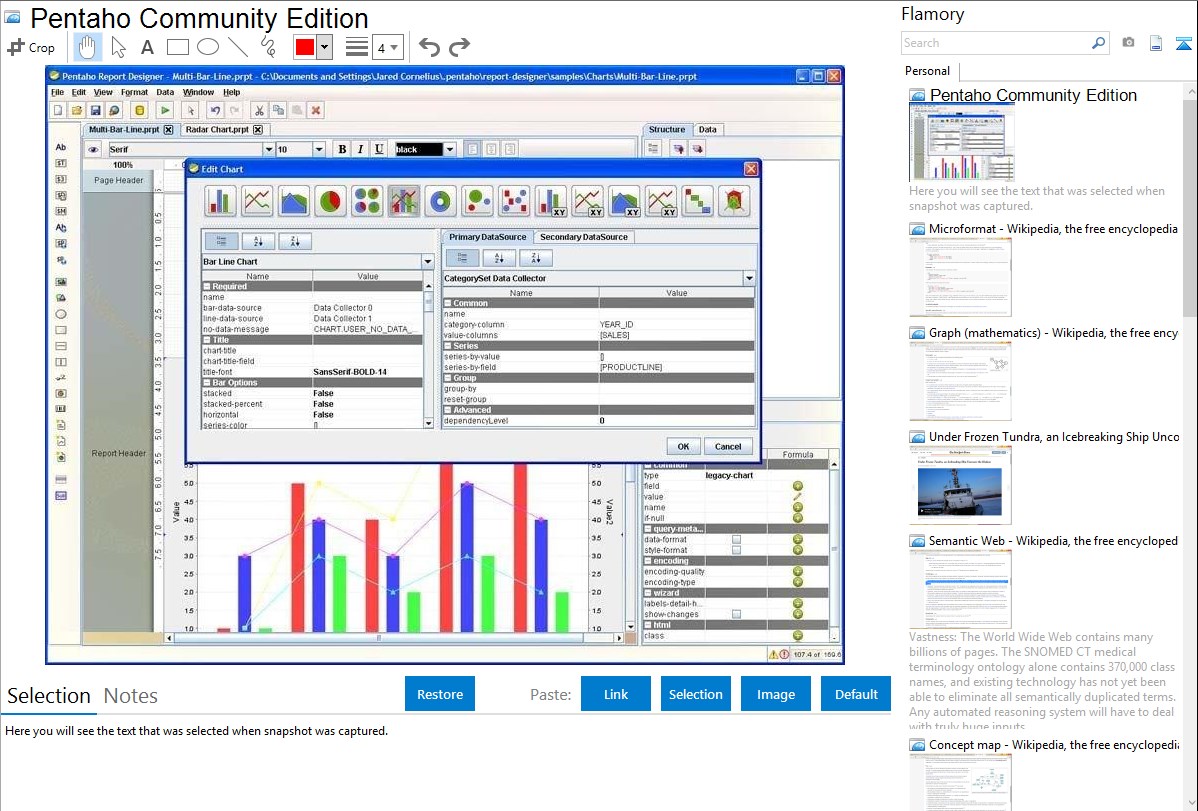Switch to the Secondary DataSource tab
This screenshot has width=1198, height=811.
[584, 237]
